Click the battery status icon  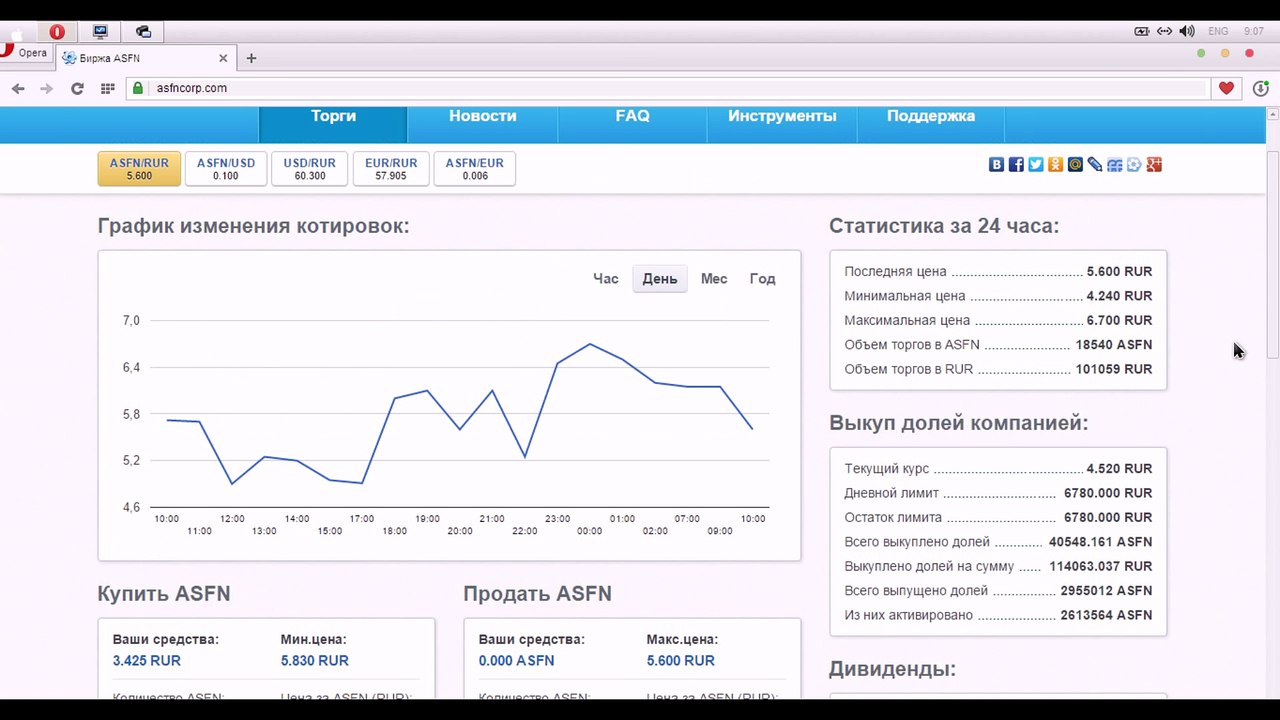pyautogui.click(x=1141, y=31)
